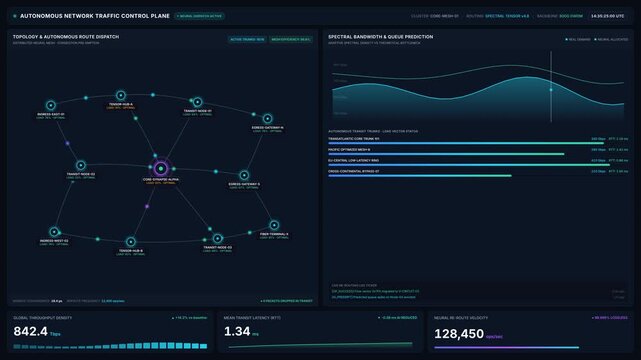This screenshot has height=360, width=641.
Task: Click the PACIFIC OPTIMIZED MESH label
Action: pyautogui.click(x=349, y=150)
